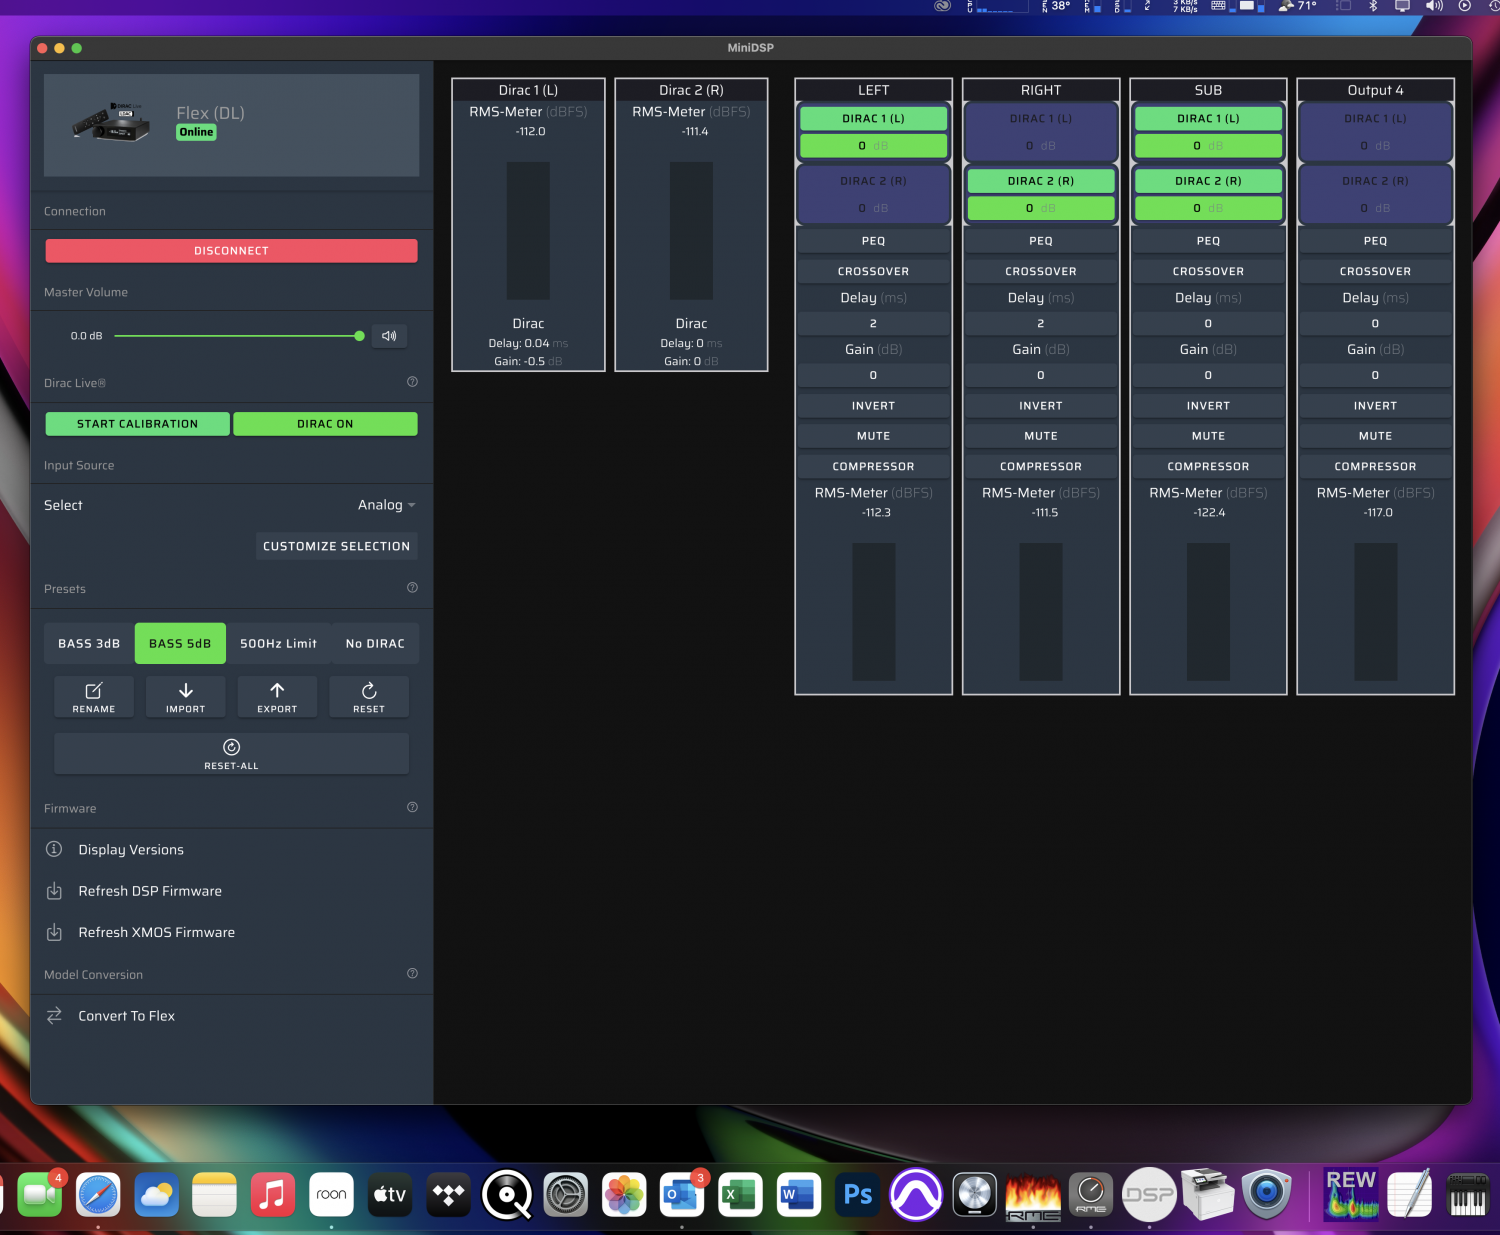Toggle DIRAC 2 (R) routing on LEFT output
Screen dimensions: 1500x1235
pyautogui.click(x=873, y=181)
